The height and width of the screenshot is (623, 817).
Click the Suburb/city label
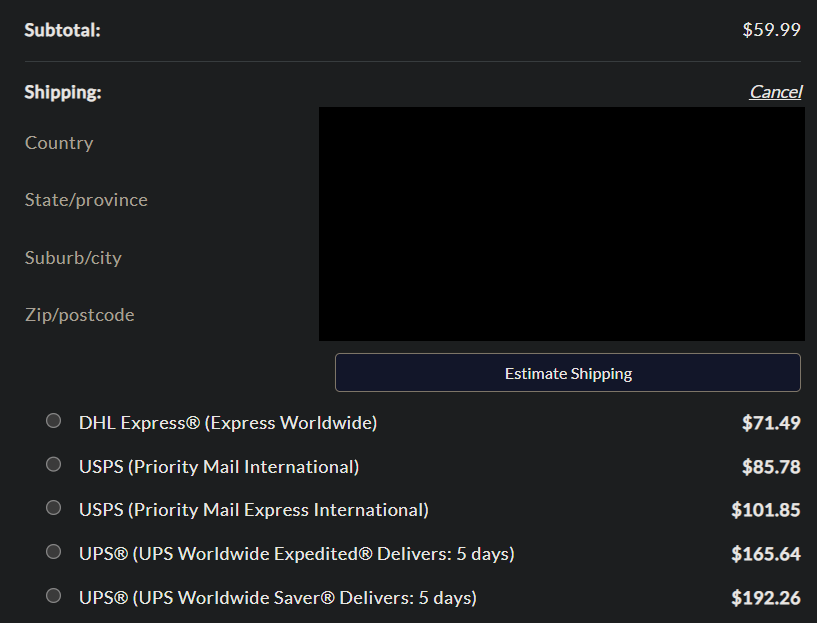(73, 258)
